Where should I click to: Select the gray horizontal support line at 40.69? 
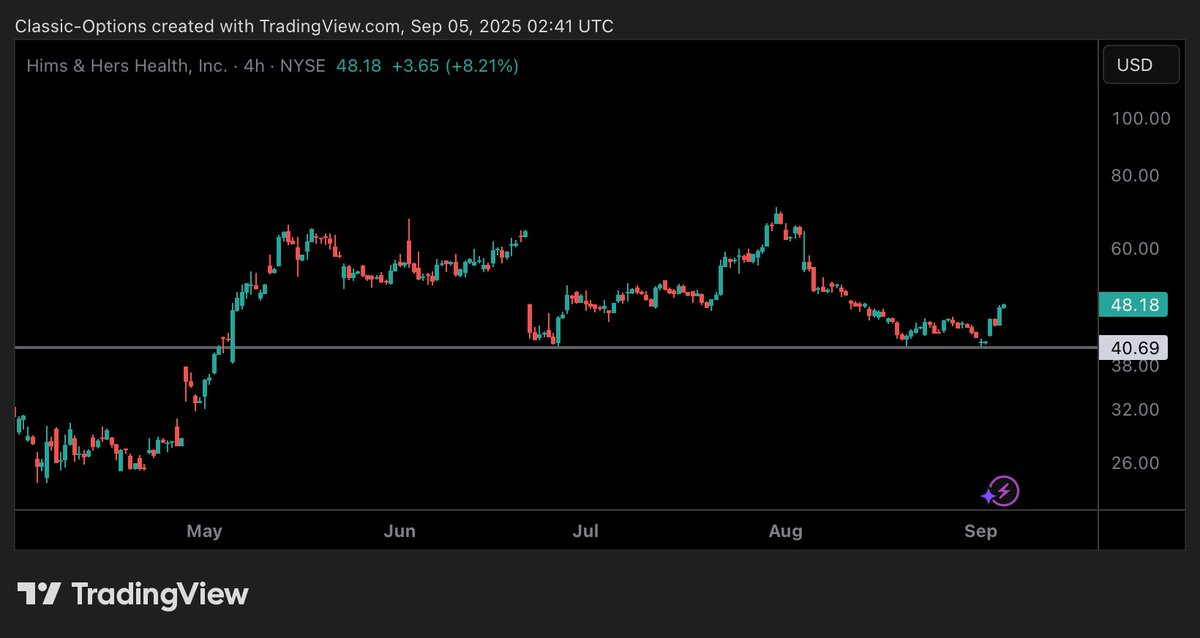[556, 347]
